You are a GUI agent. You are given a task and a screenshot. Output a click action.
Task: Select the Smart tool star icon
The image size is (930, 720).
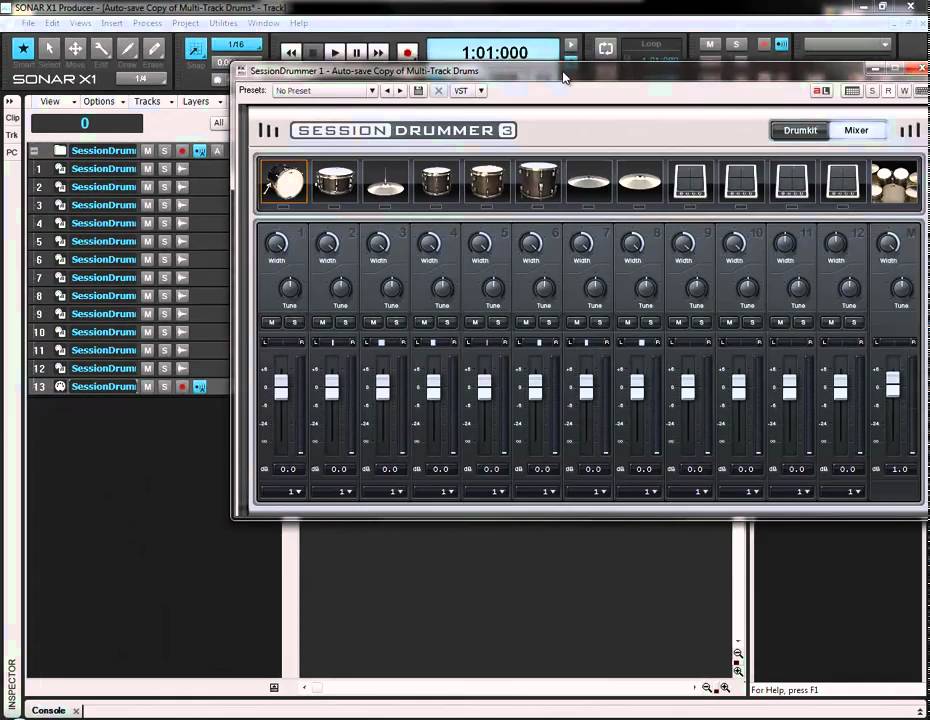[24, 48]
